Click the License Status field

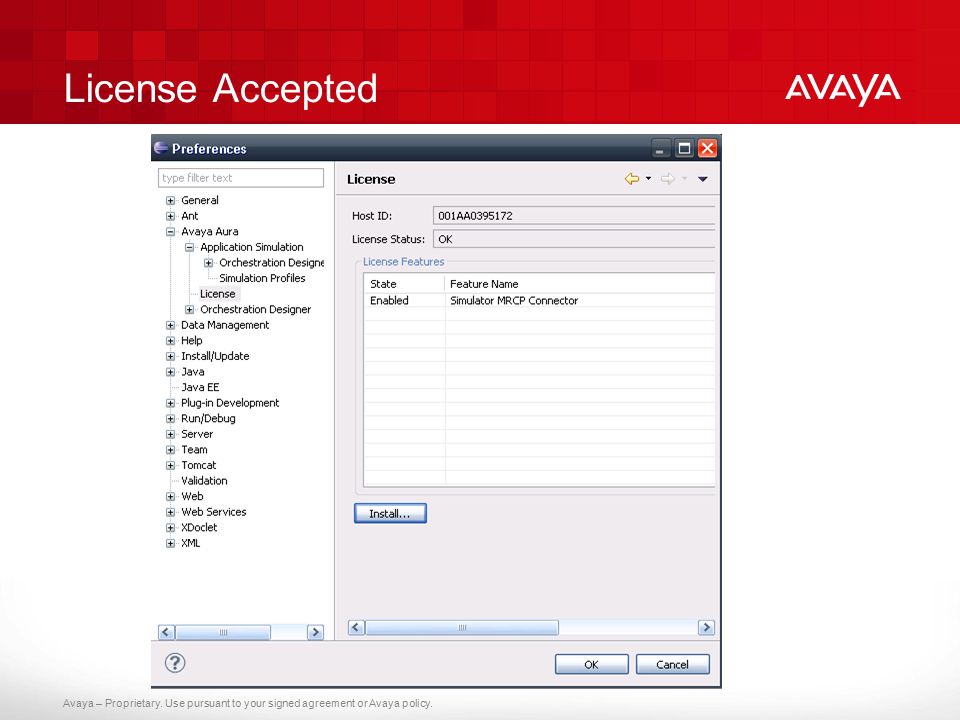574,239
